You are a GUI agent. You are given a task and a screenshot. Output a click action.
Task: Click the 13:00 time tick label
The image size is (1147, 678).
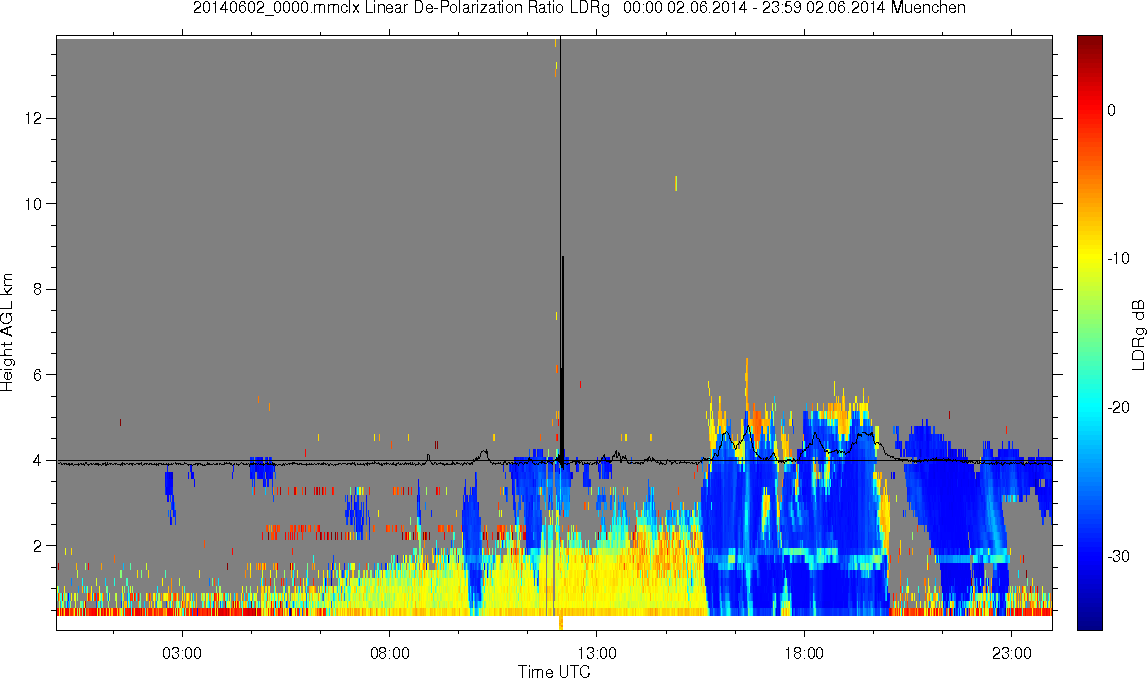(x=596, y=652)
